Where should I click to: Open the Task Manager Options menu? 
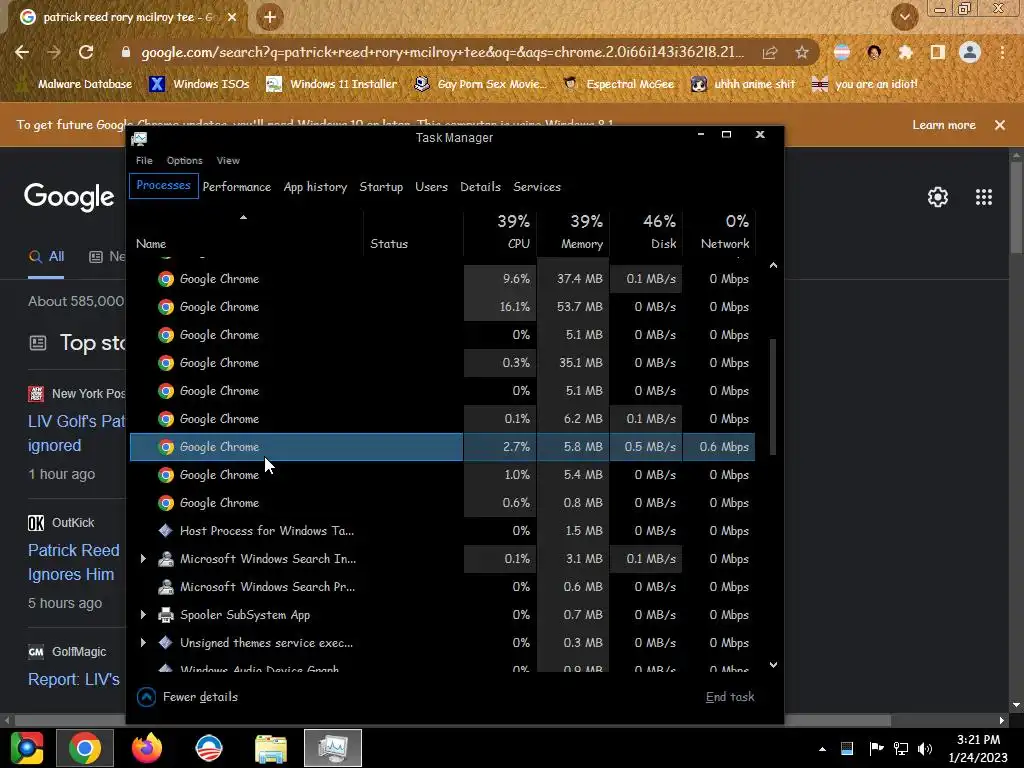184,161
